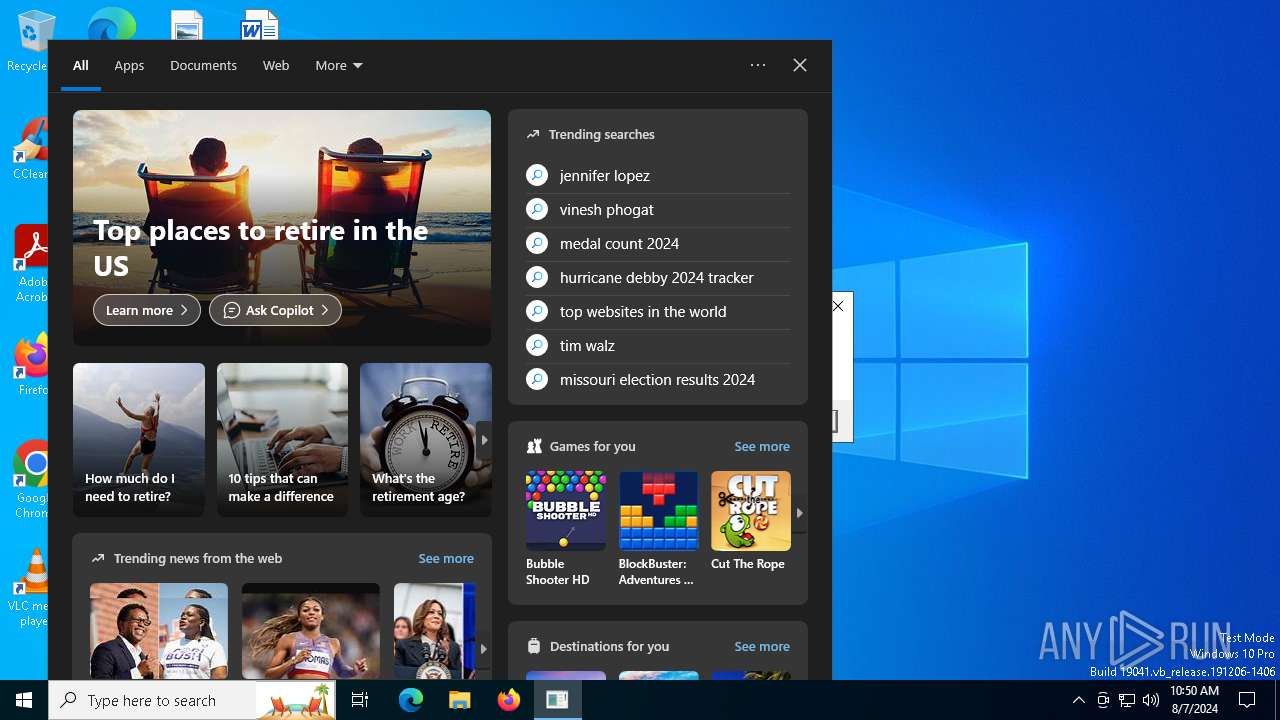
Task: Click the search icon next to medal count 2024
Action: click(x=537, y=243)
